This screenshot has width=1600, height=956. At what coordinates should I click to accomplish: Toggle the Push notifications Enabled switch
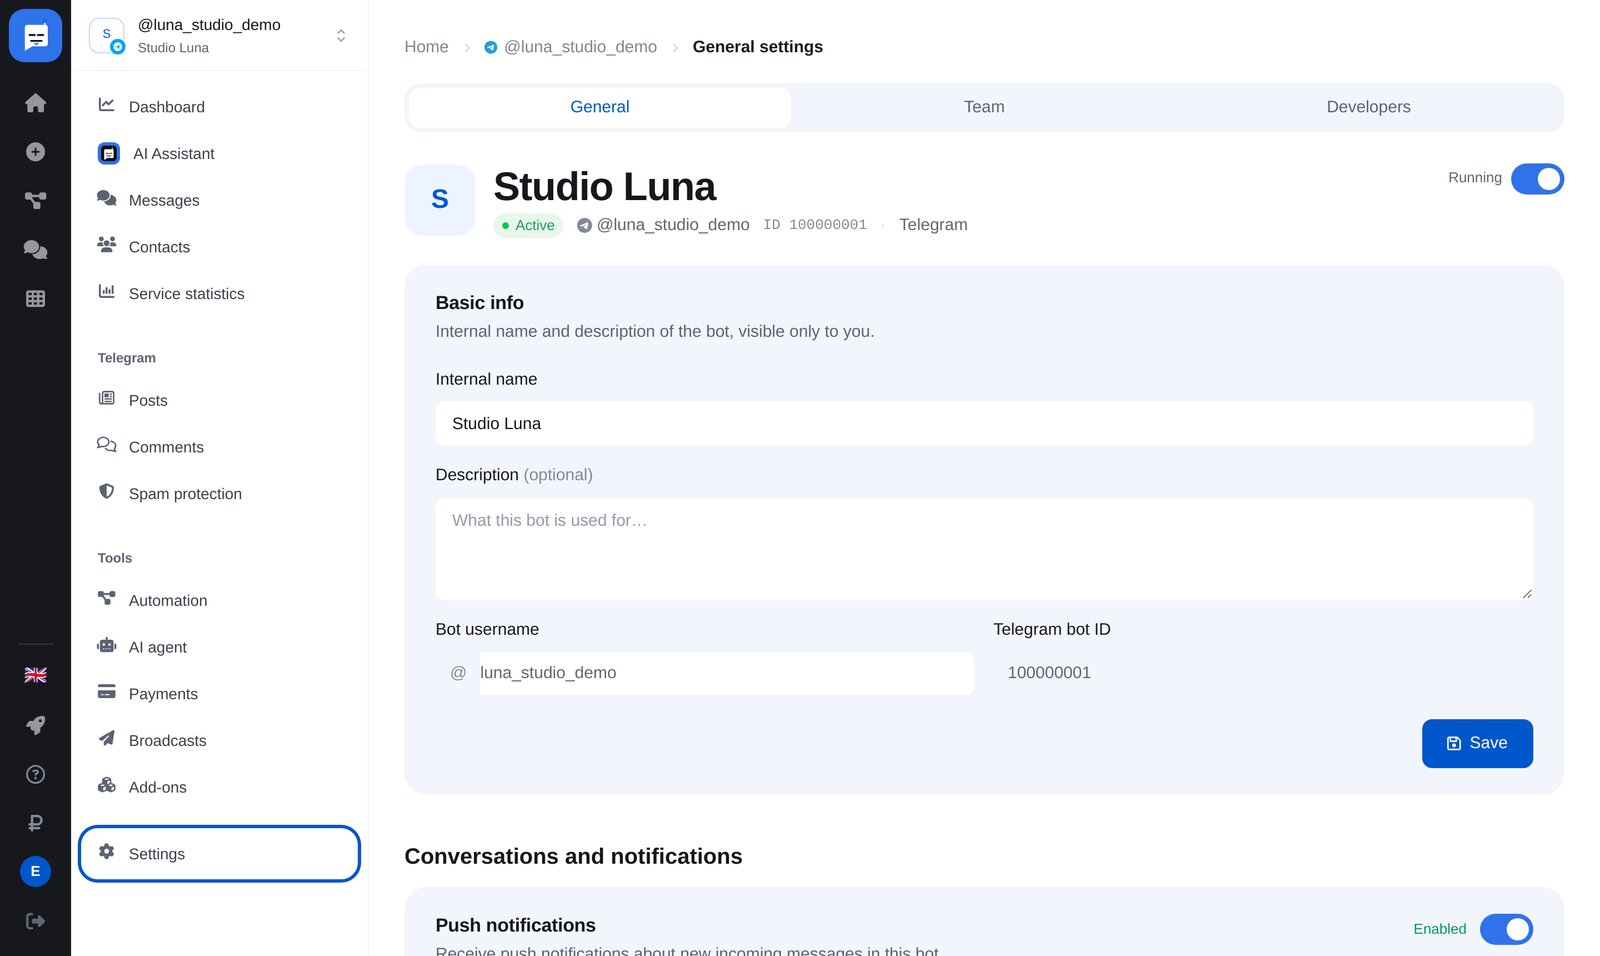pyautogui.click(x=1506, y=929)
